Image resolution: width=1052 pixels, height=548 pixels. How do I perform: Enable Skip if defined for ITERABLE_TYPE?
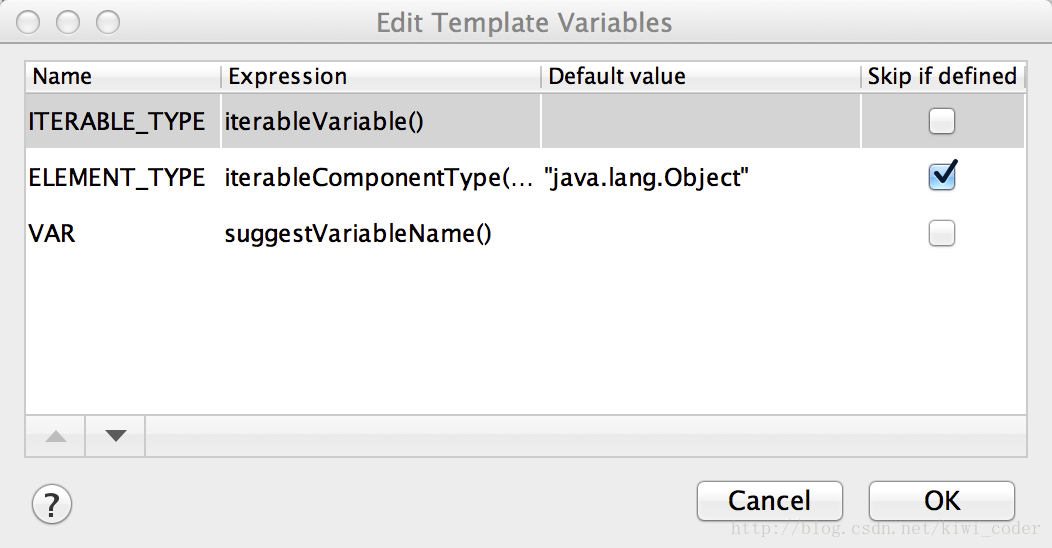[941, 121]
